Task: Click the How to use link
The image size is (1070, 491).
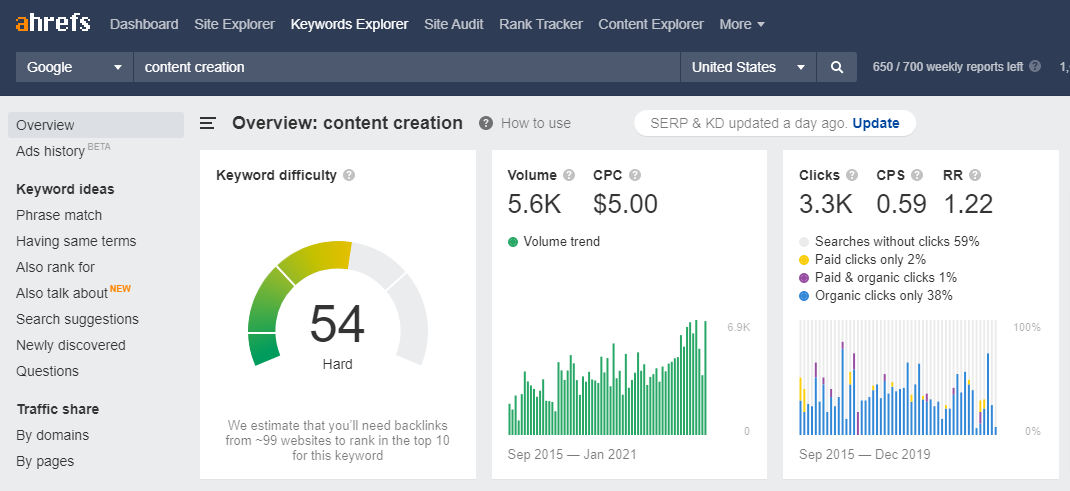Action: pos(536,123)
